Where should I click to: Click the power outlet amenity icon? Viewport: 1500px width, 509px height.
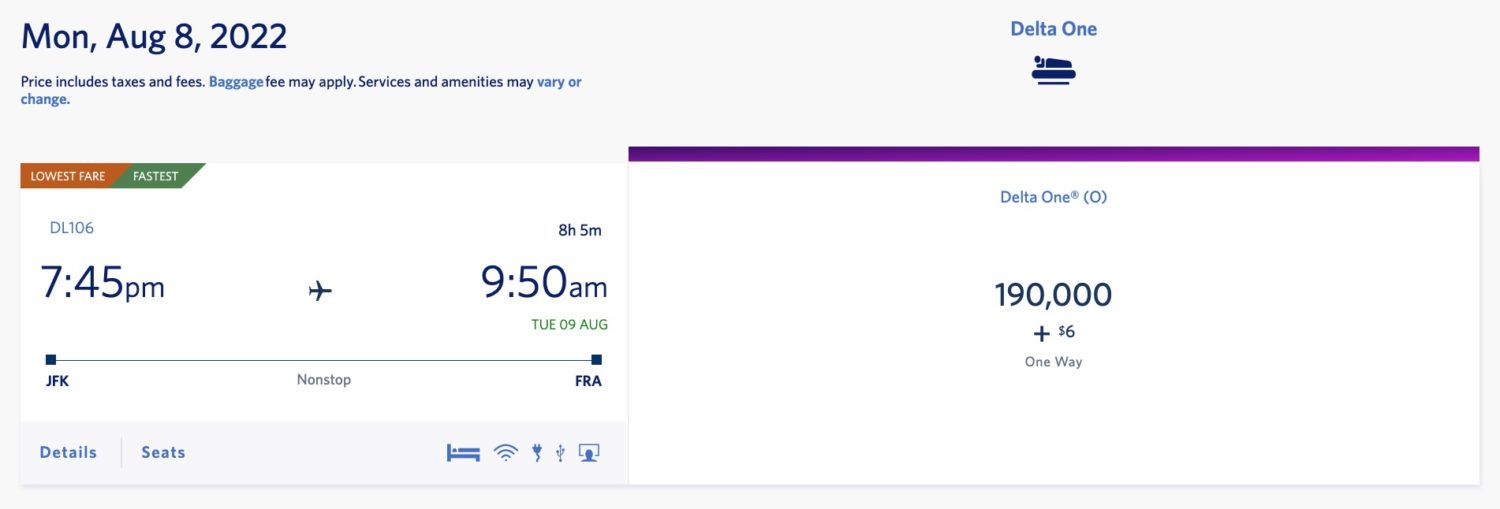point(537,453)
